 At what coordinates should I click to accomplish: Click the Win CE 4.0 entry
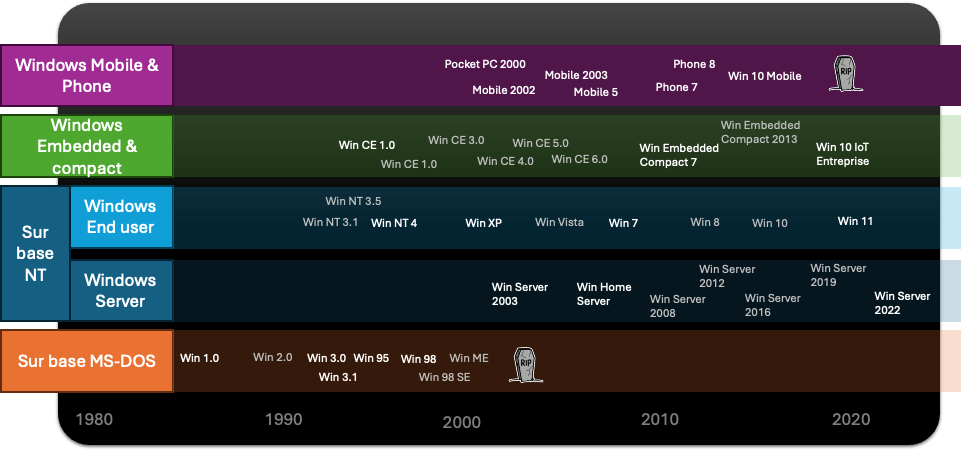[505, 162]
